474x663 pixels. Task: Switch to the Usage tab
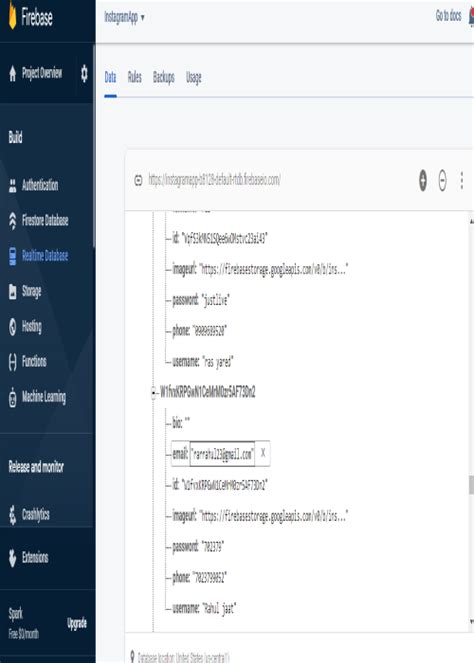click(x=194, y=78)
